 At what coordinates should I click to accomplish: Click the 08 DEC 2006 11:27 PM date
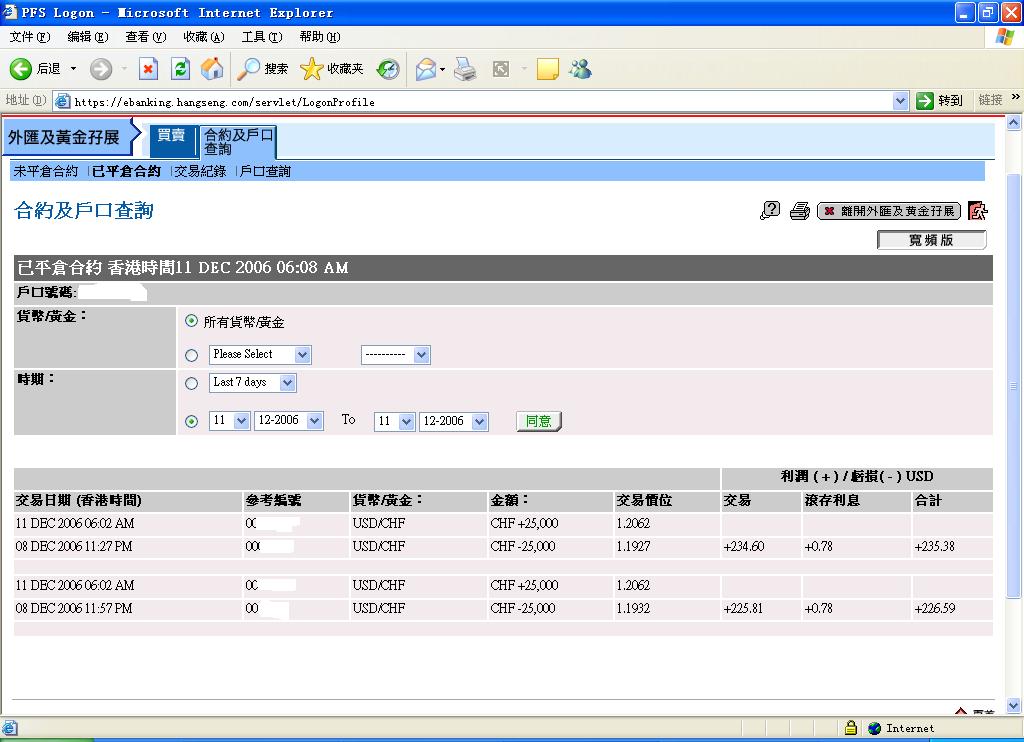click(x=74, y=546)
